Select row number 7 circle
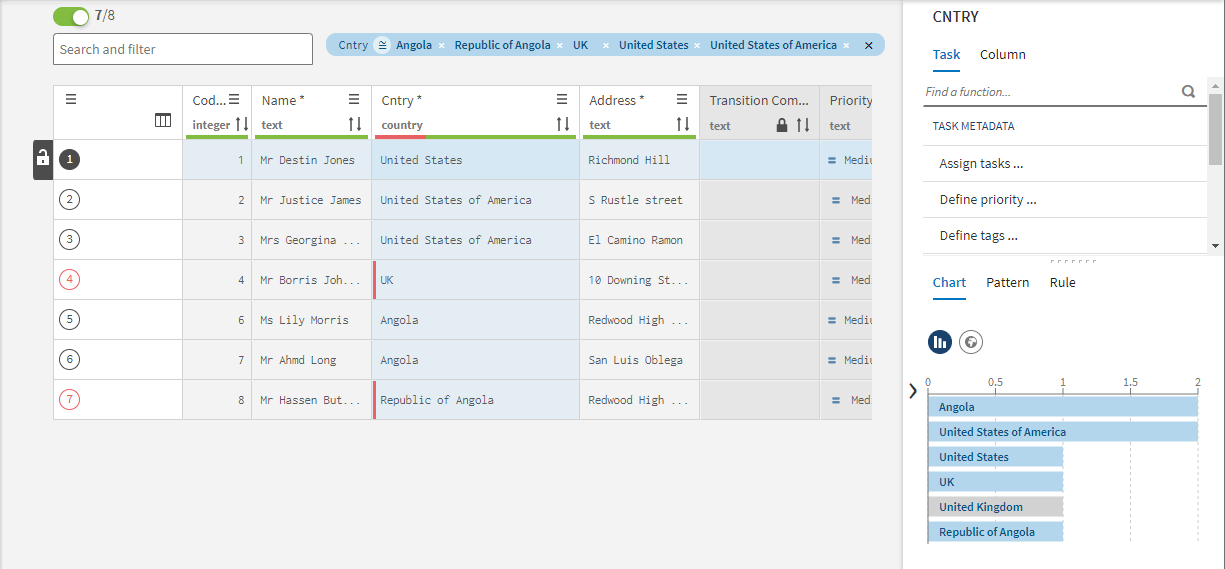The height and width of the screenshot is (569, 1225). [x=69, y=400]
